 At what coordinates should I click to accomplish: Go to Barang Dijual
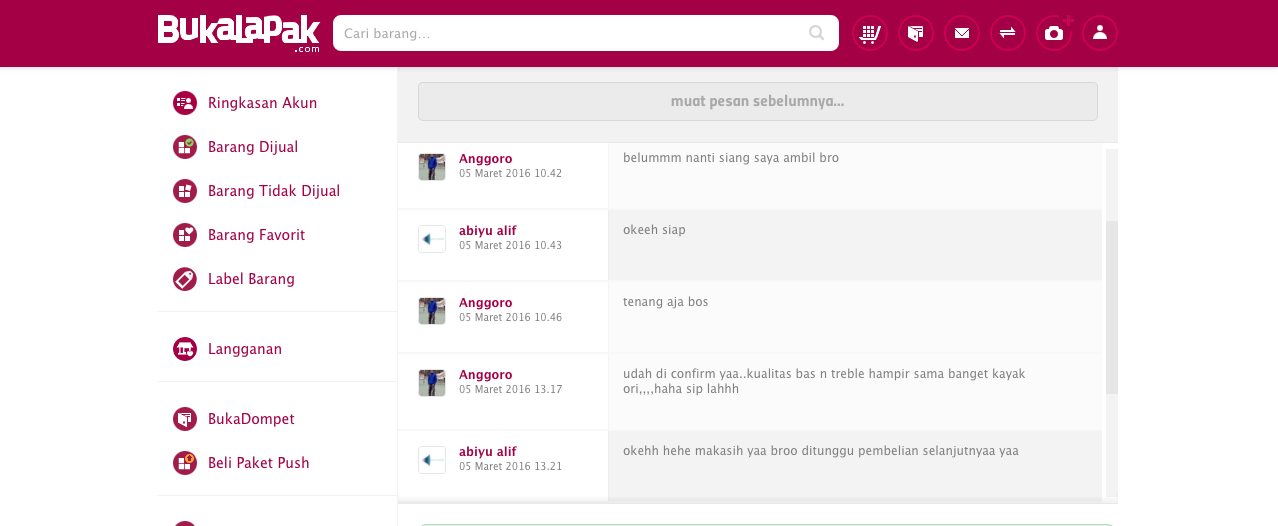click(x=253, y=147)
